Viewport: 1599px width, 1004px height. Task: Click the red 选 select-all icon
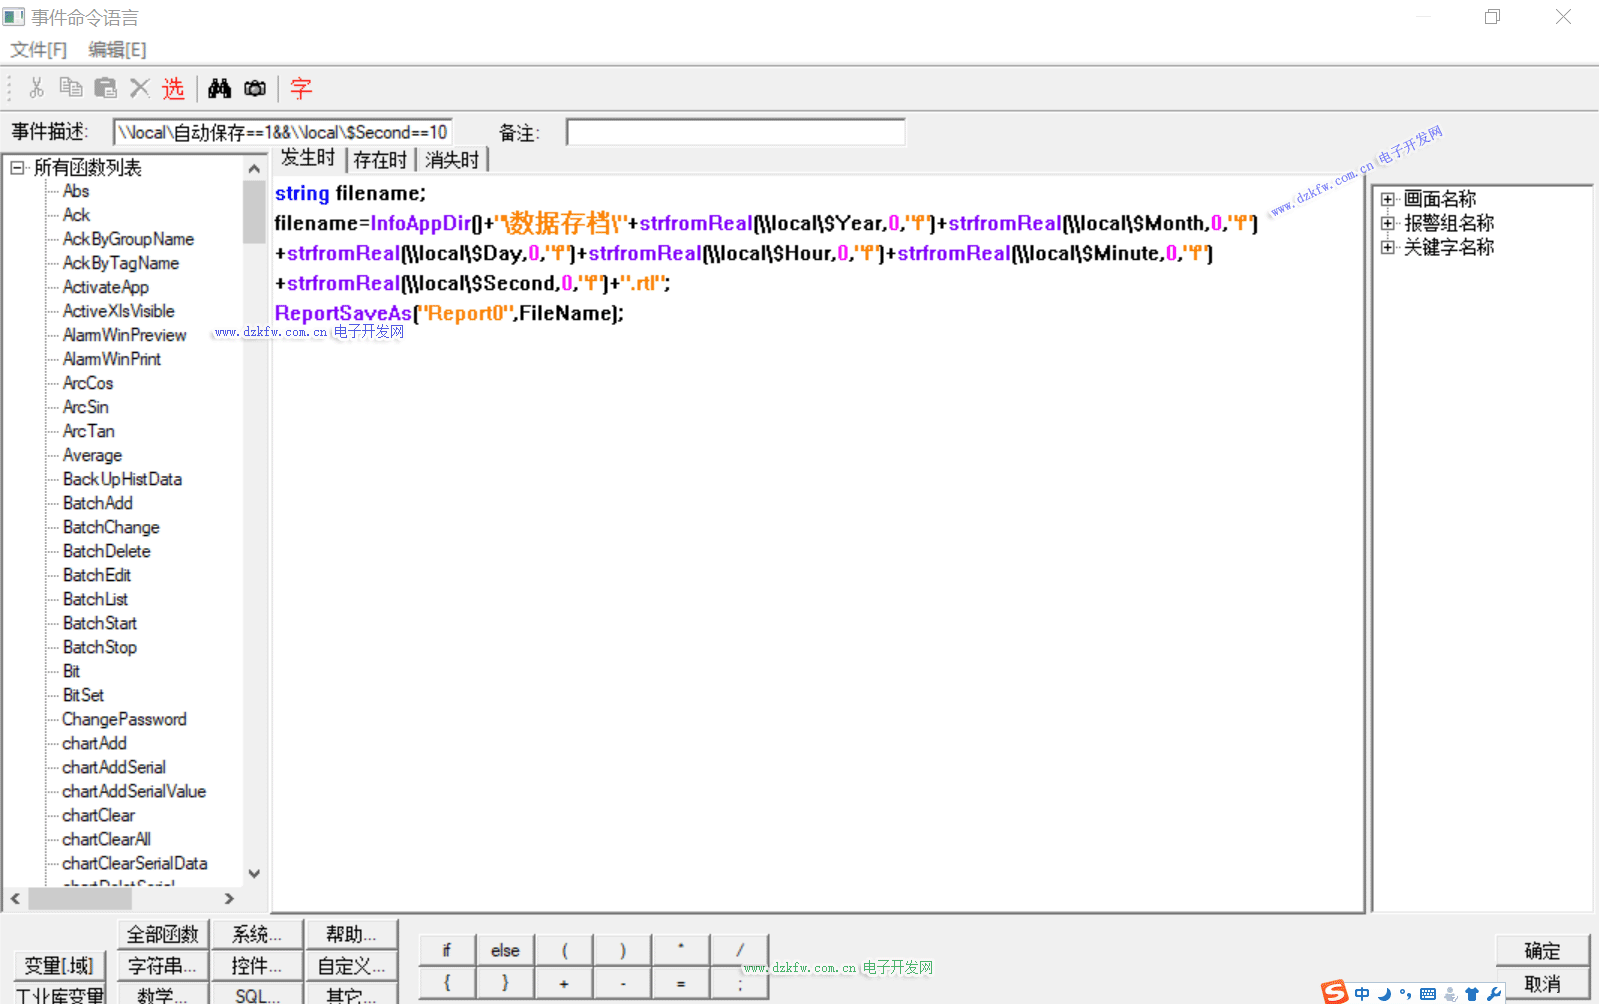click(x=173, y=88)
